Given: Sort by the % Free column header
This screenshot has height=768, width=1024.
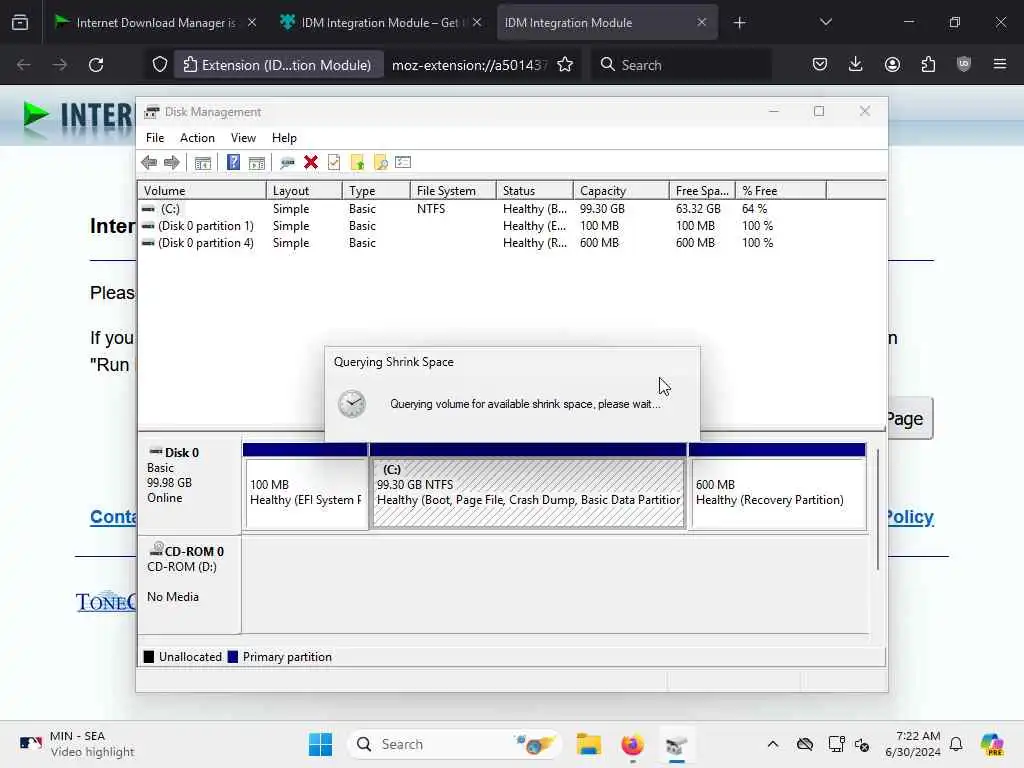Looking at the screenshot, I should click(x=780, y=191).
